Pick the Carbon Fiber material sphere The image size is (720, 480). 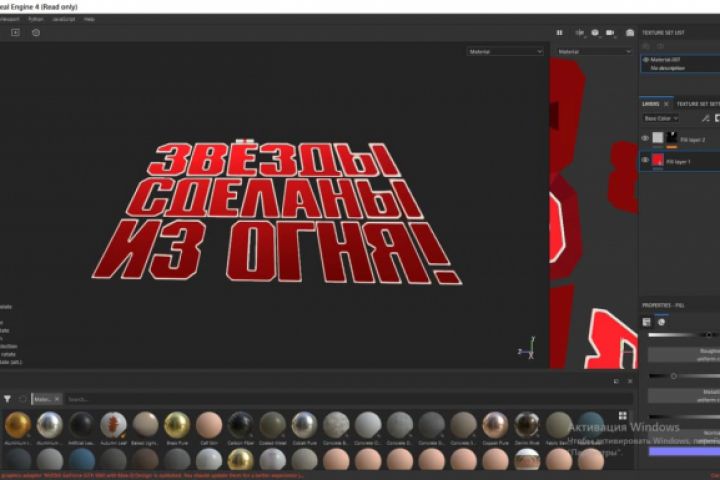pyautogui.click(x=241, y=425)
